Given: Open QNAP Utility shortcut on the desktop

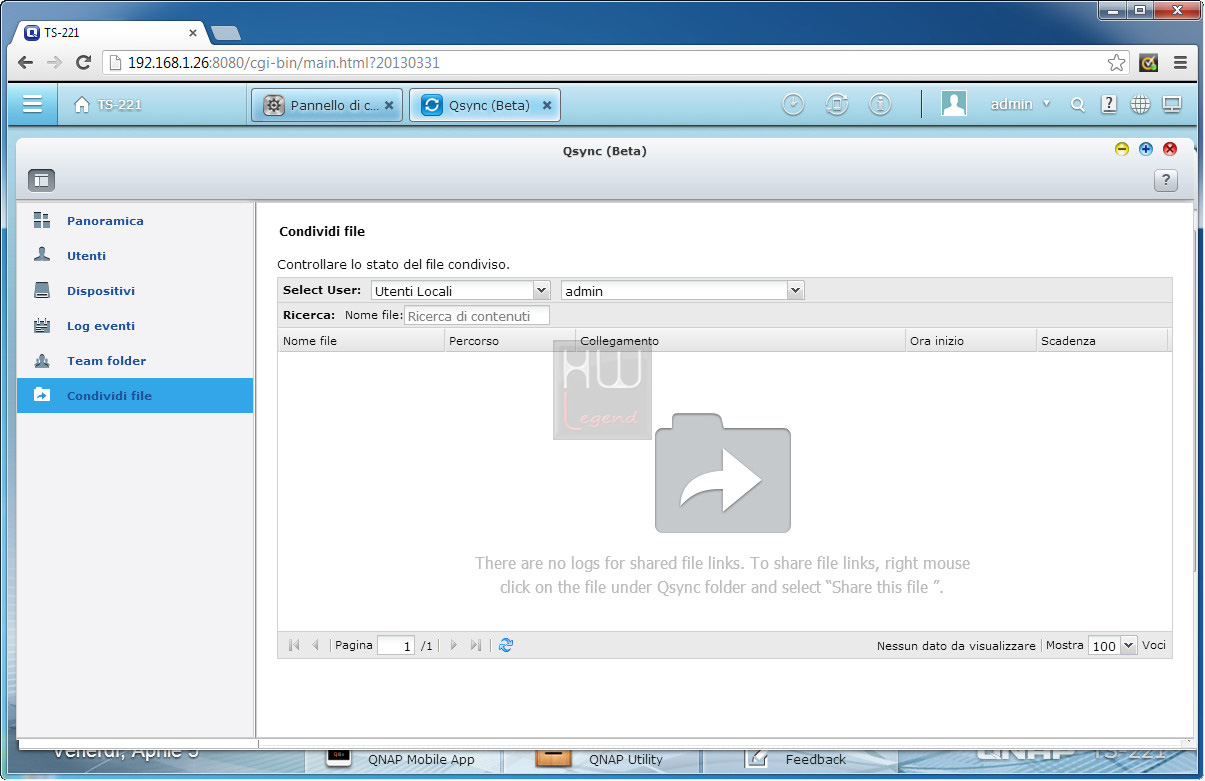Looking at the screenshot, I should (x=600, y=759).
